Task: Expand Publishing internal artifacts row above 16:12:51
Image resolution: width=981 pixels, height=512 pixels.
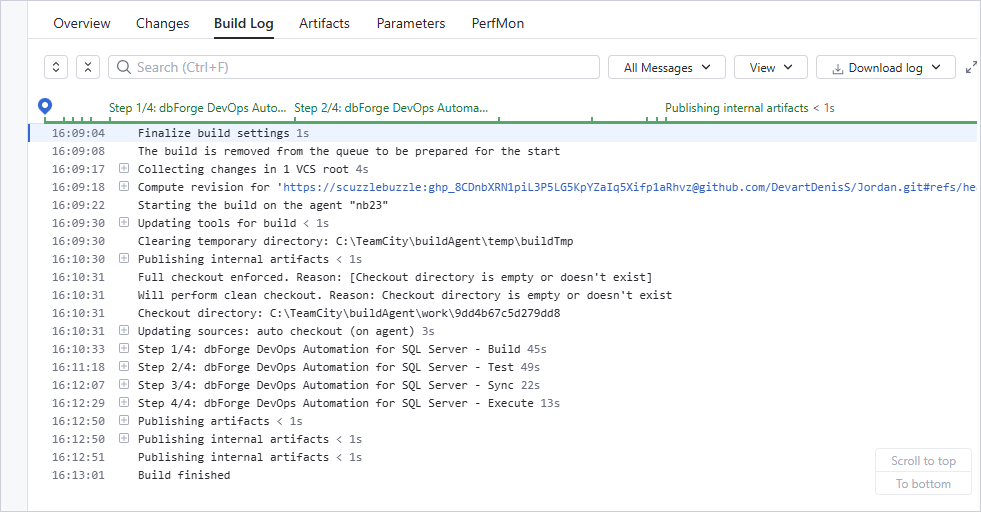Action: [x=124, y=438]
